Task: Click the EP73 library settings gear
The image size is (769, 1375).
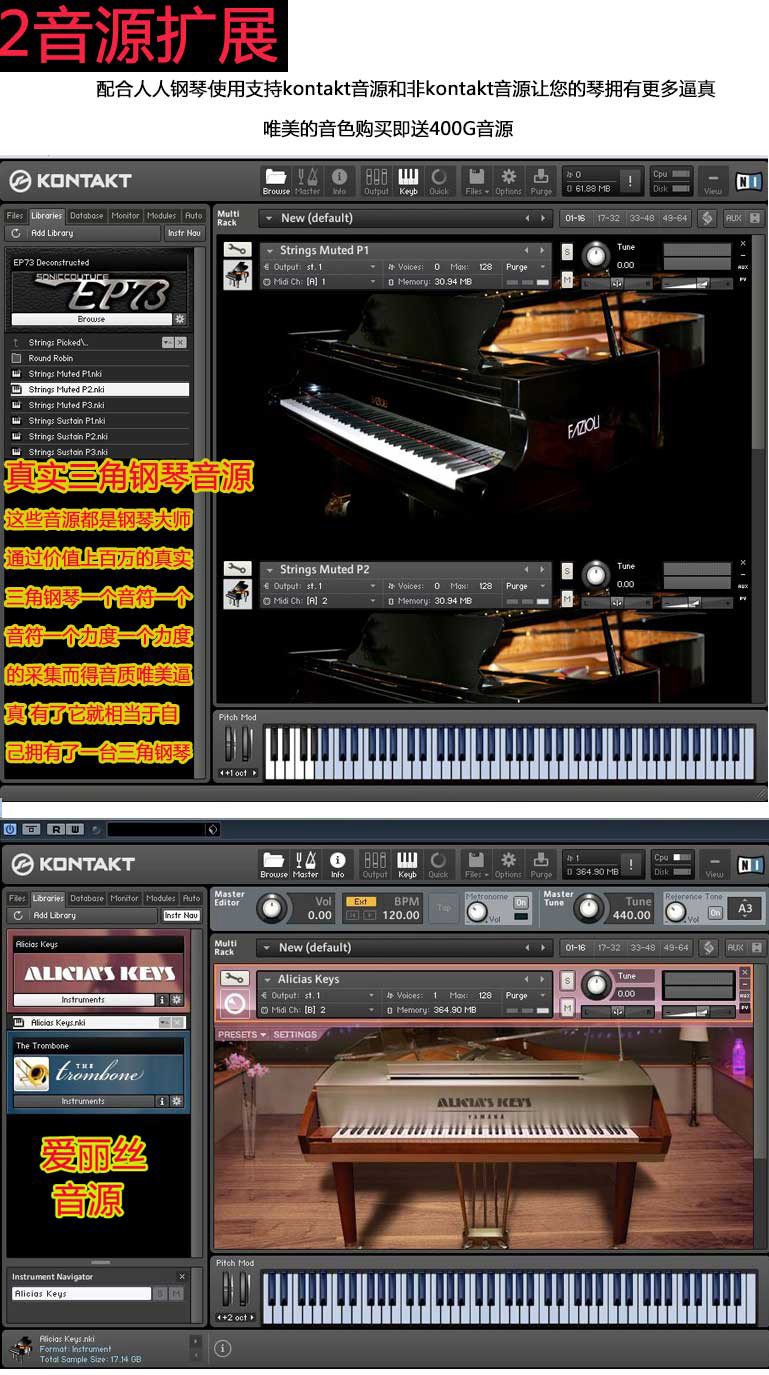Action: [180, 319]
